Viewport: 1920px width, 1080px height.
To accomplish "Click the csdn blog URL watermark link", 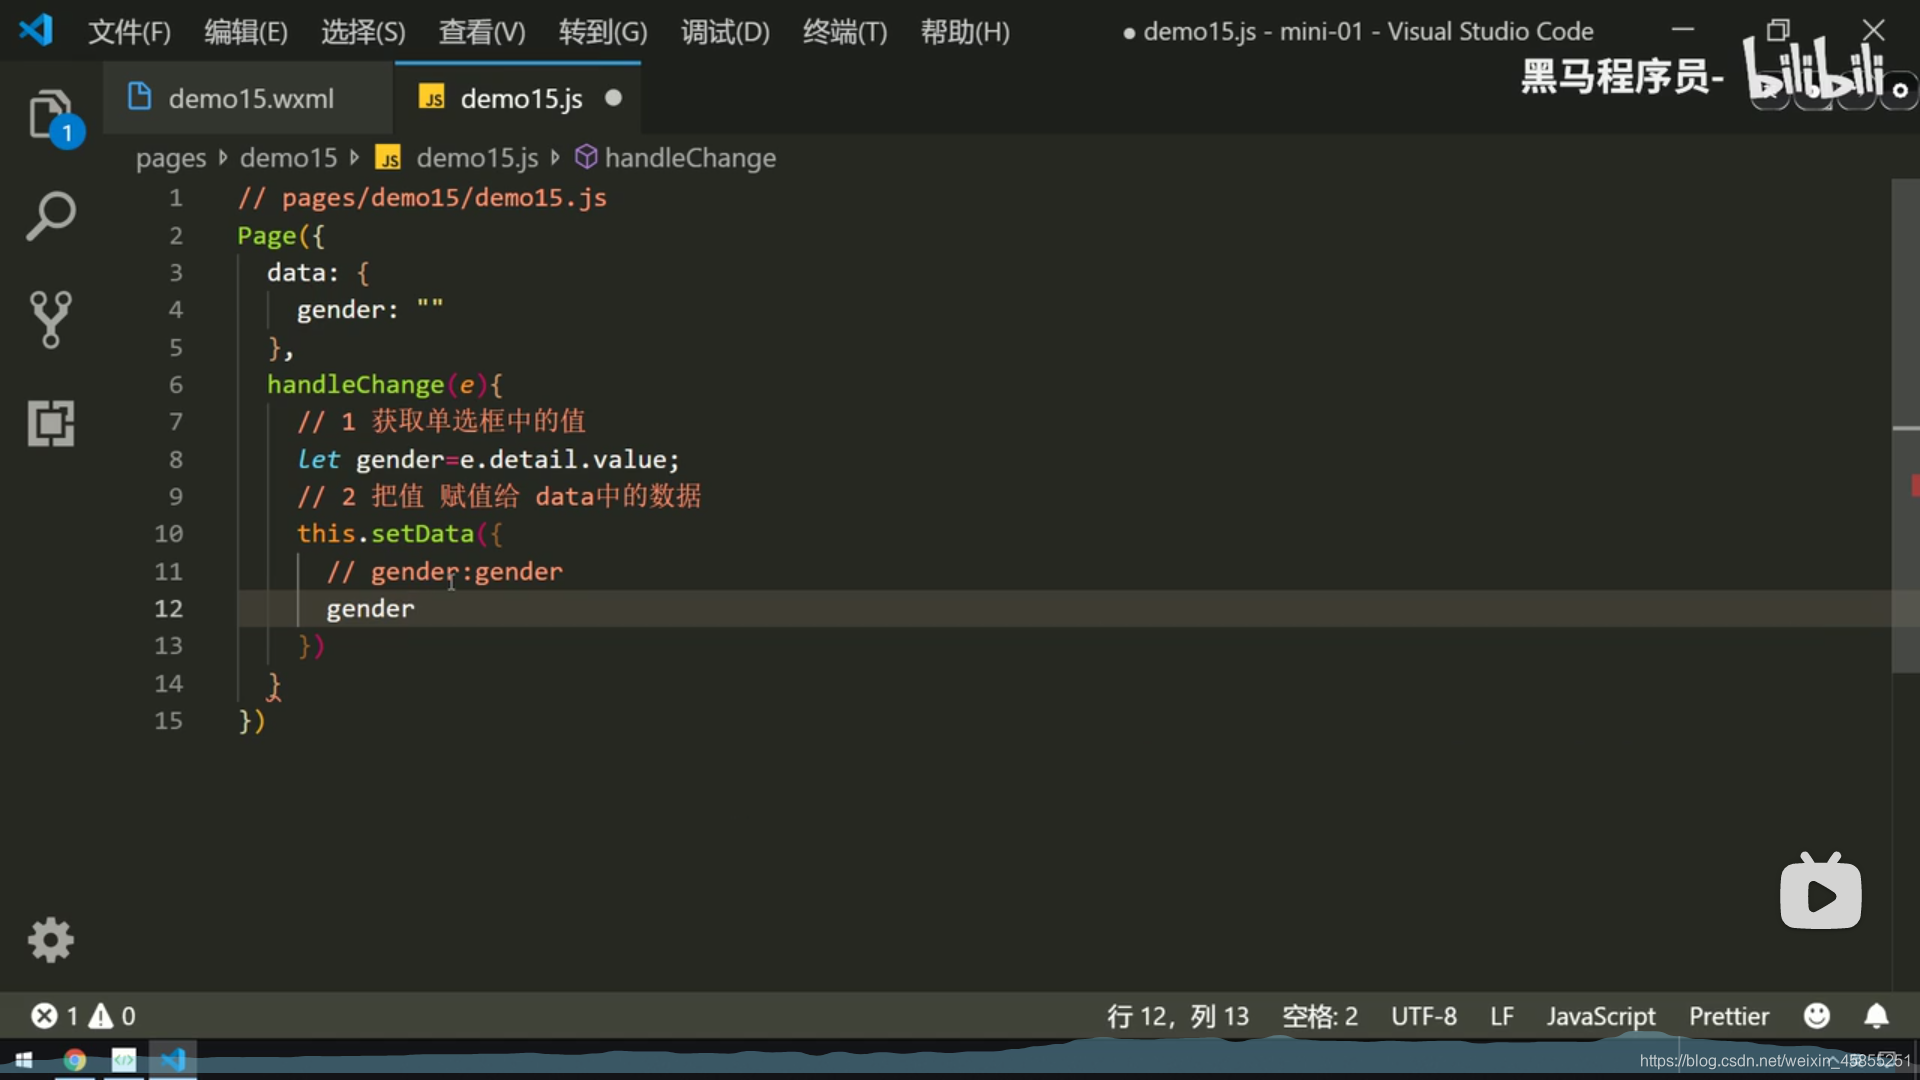I will (1775, 1061).
